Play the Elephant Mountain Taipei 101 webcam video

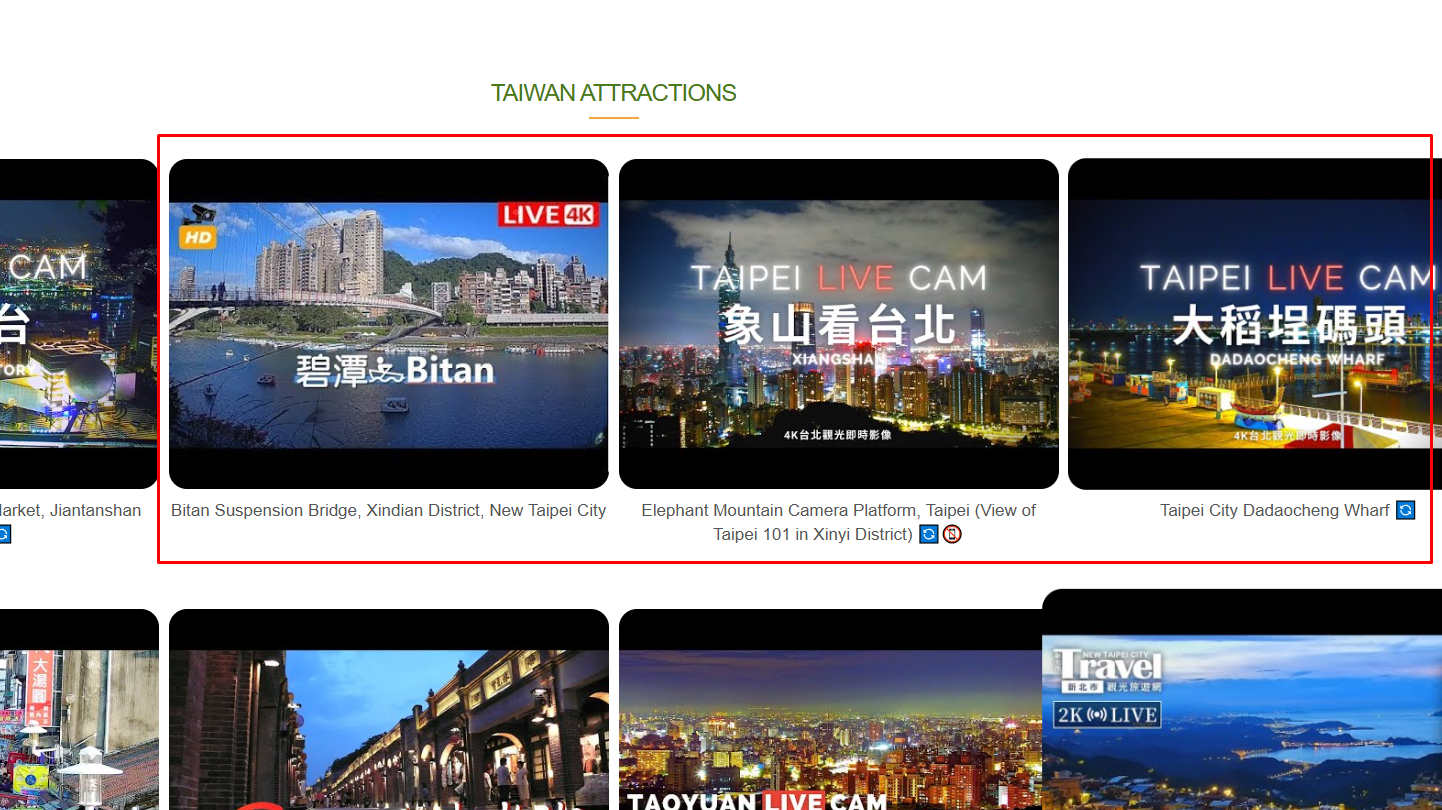(x=838, y=322)
